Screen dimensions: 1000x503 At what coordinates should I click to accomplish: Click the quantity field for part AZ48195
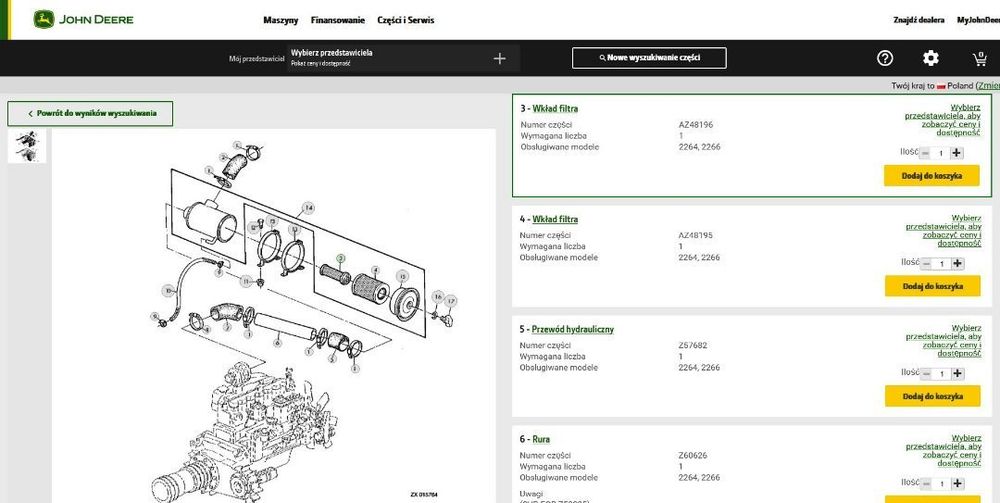click(x=942, y=263)
